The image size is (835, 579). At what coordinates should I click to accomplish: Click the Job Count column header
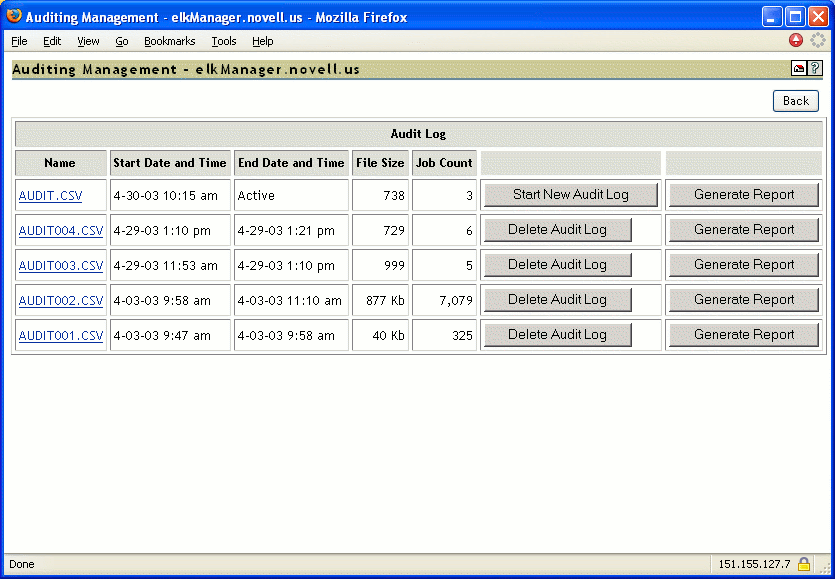(x=444, y=163)
